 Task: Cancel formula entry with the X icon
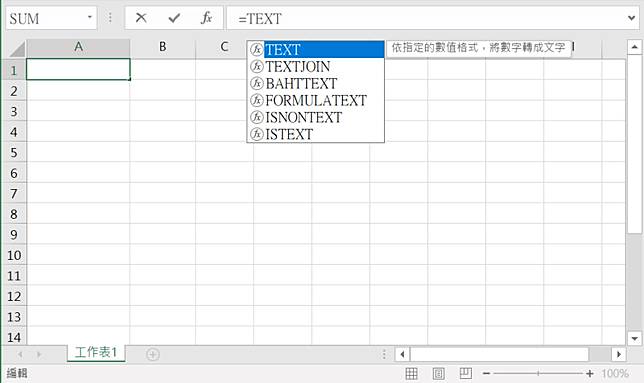tap(141, 18)
